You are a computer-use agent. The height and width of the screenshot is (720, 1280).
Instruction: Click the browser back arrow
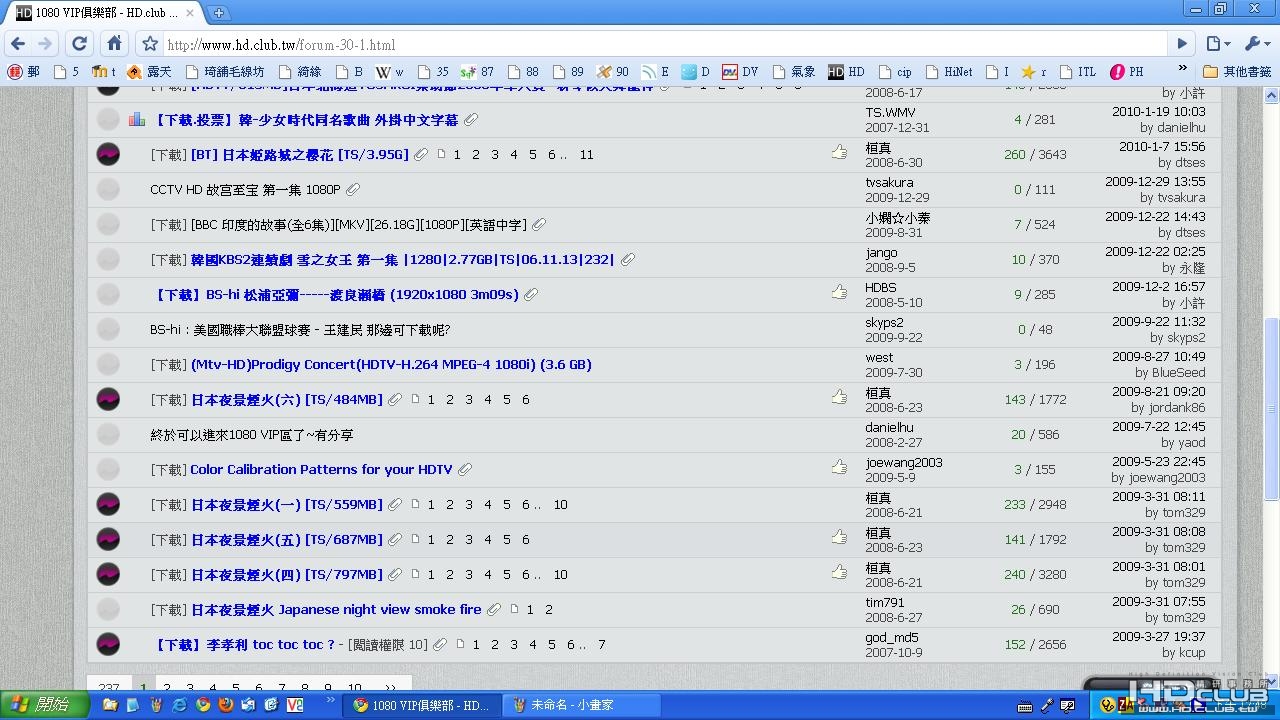point(18,44)
